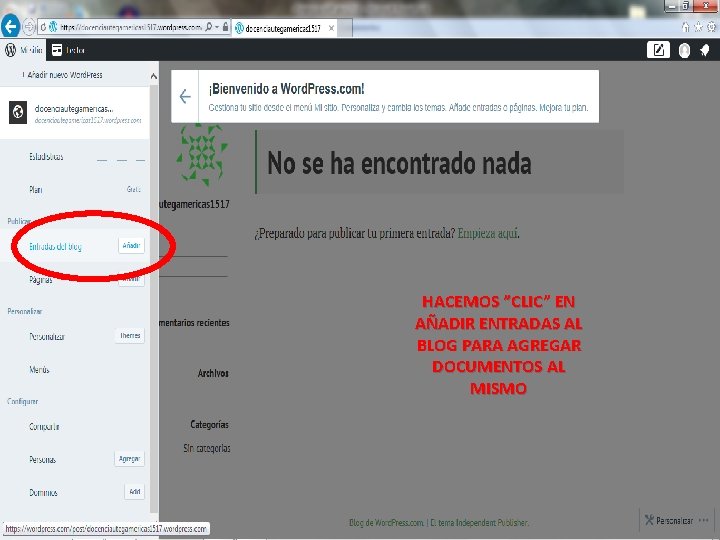Image resolution: width=720 pixels, height=540 pixels.
Task: Open Dominios in the sidebar
Action: (43, 493)
